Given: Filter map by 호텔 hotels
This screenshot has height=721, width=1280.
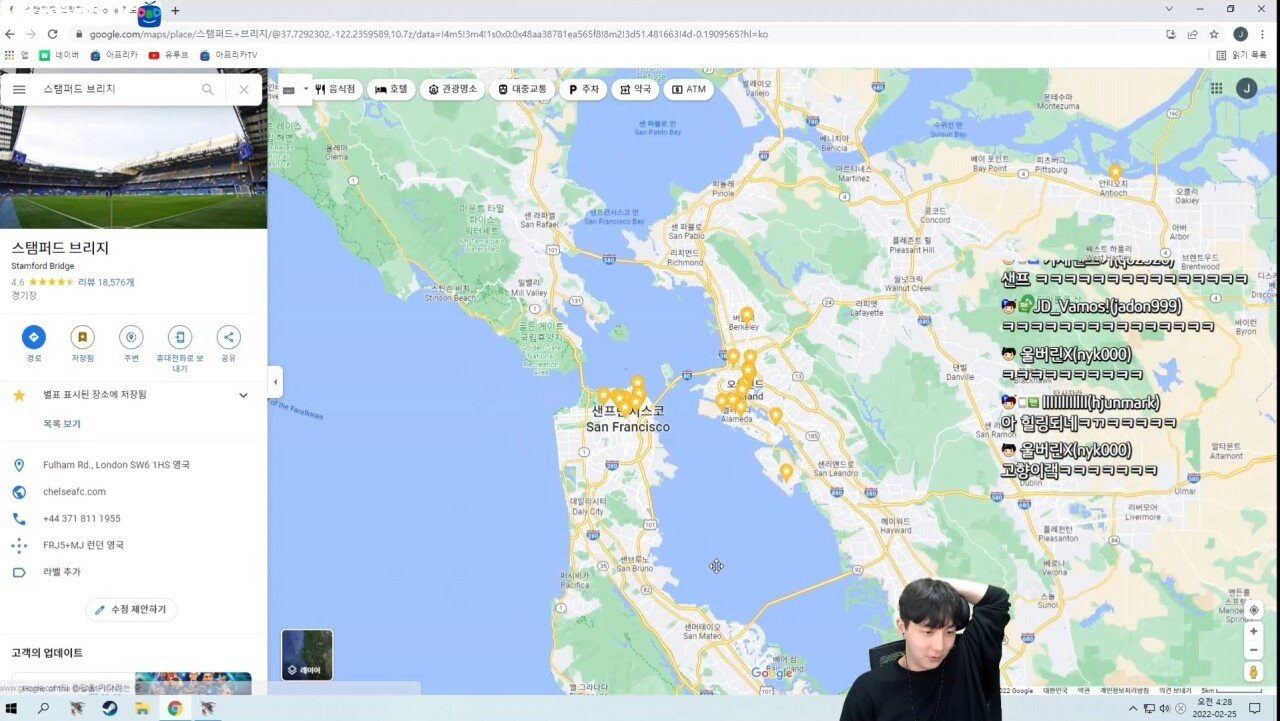Looking at the screenshot, I should [391, 89].
